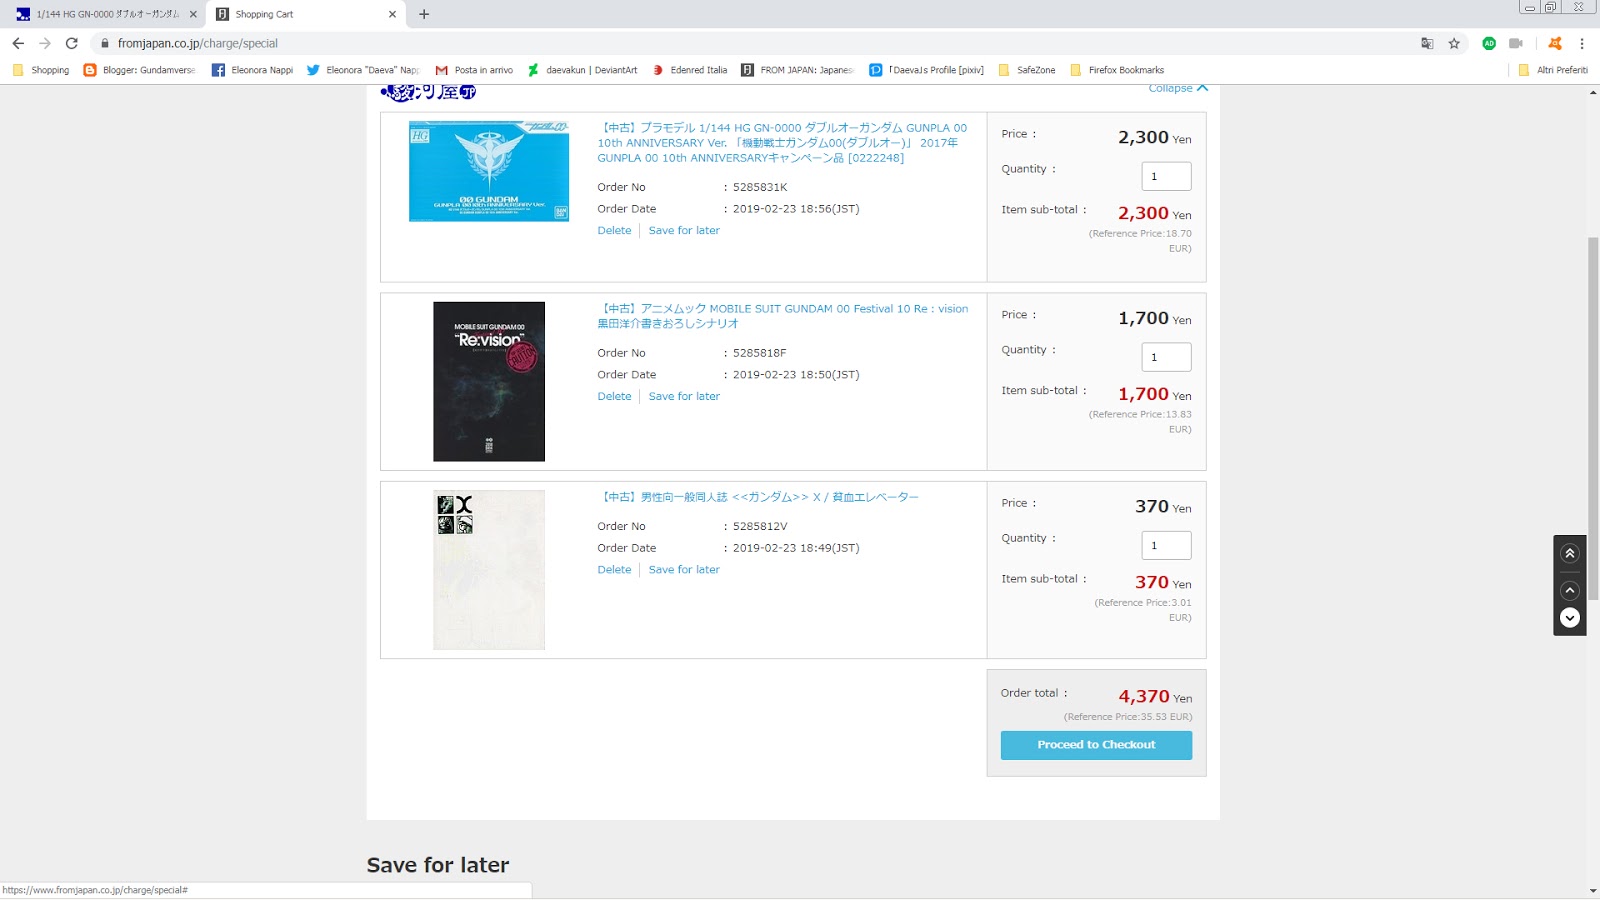Image resolution: width=1600 pixels, height=900 pixels.
Task: Reload the page with refresh icon
Action: pyautogui.click(x=71, y=43)
